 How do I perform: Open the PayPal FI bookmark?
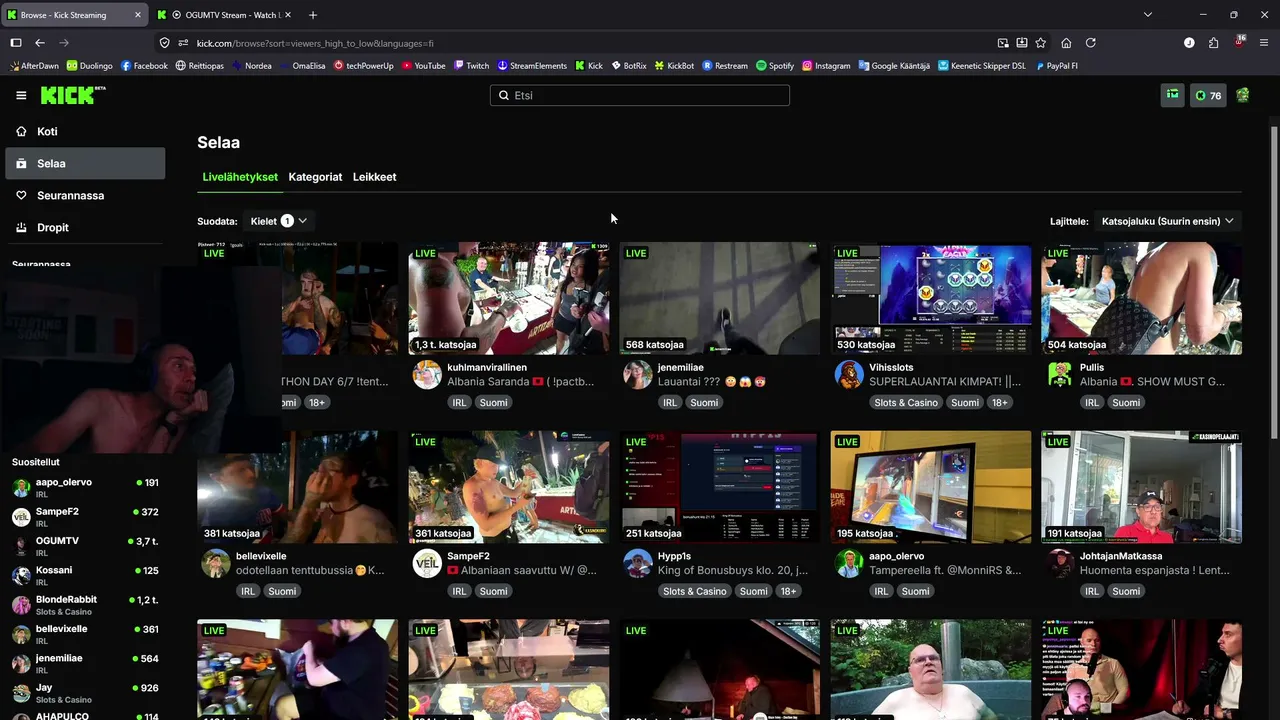[1056, 66]
